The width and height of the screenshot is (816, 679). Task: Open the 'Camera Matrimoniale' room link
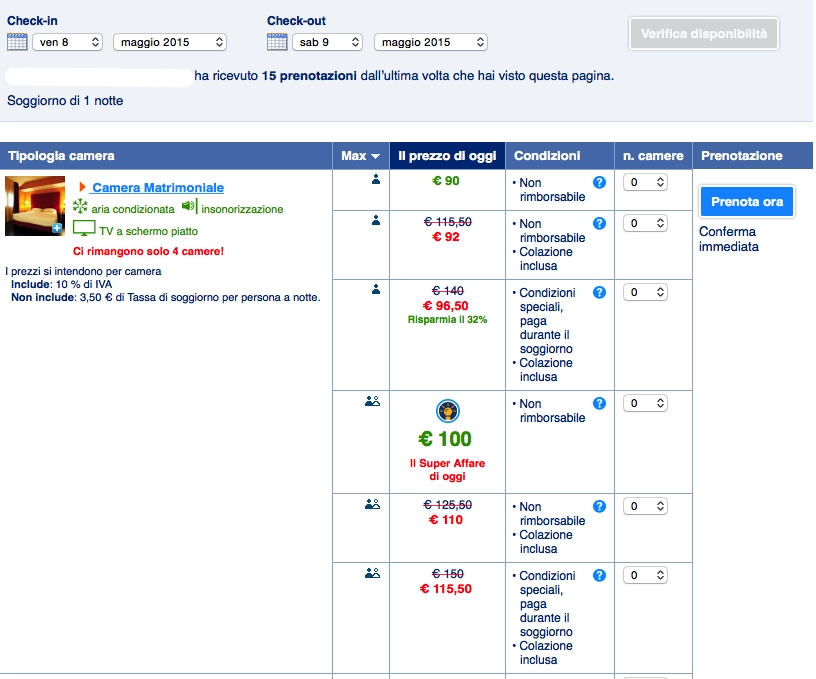[x=158, y=187]
